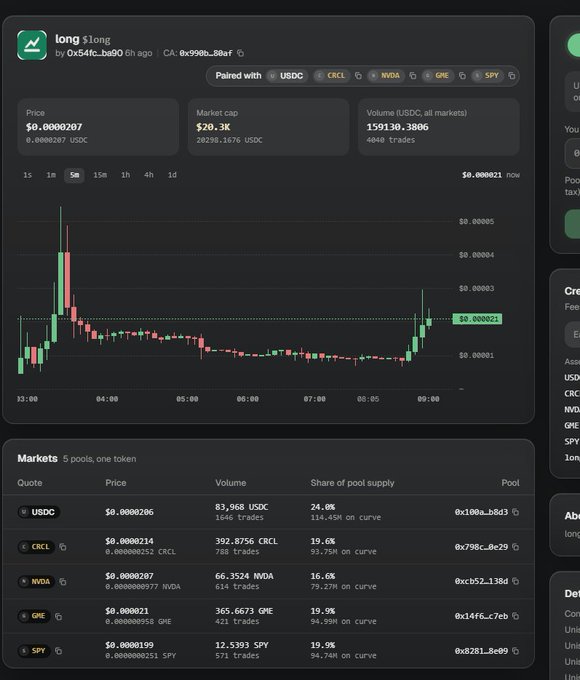
Task: Select CRCL pair in Paired with bar
Action: pyautogui.click(x=331, y=76)
